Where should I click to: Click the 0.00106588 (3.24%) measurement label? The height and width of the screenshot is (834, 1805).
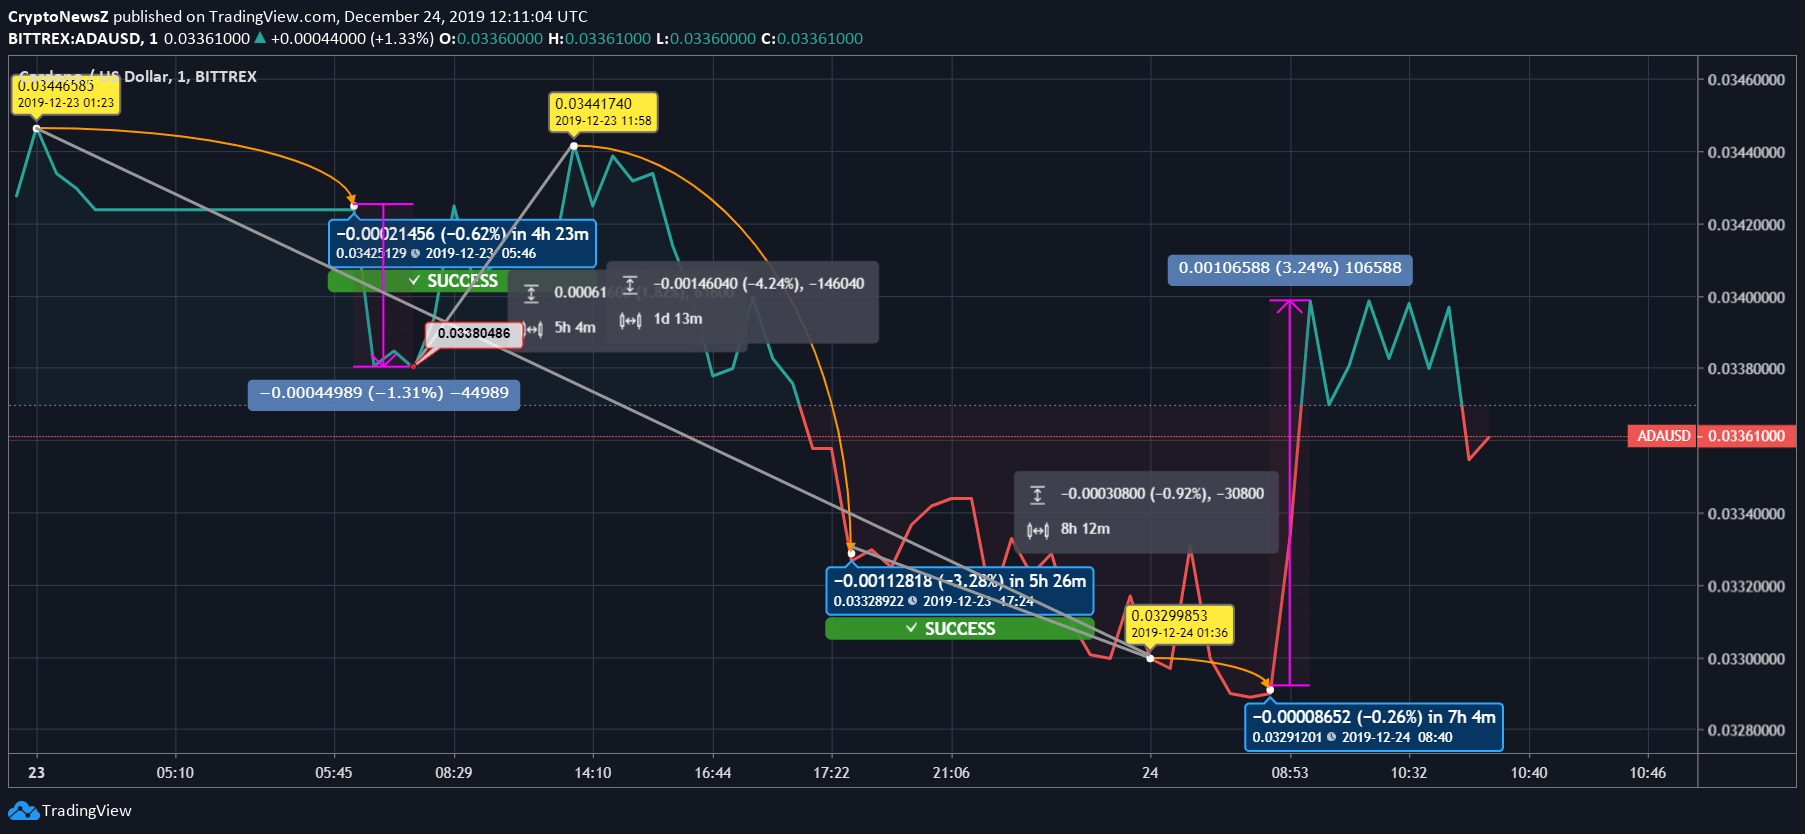tap(1290, 268)
